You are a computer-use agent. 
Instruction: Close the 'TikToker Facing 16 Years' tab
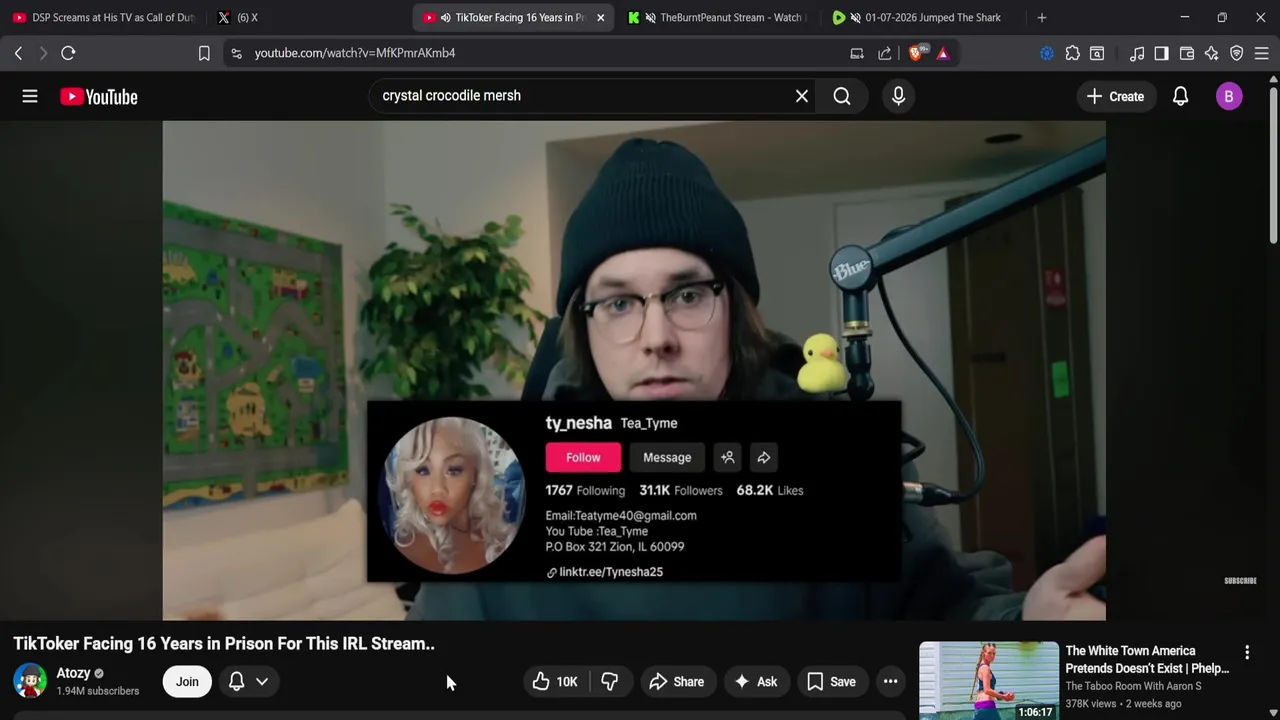(600, 17)
